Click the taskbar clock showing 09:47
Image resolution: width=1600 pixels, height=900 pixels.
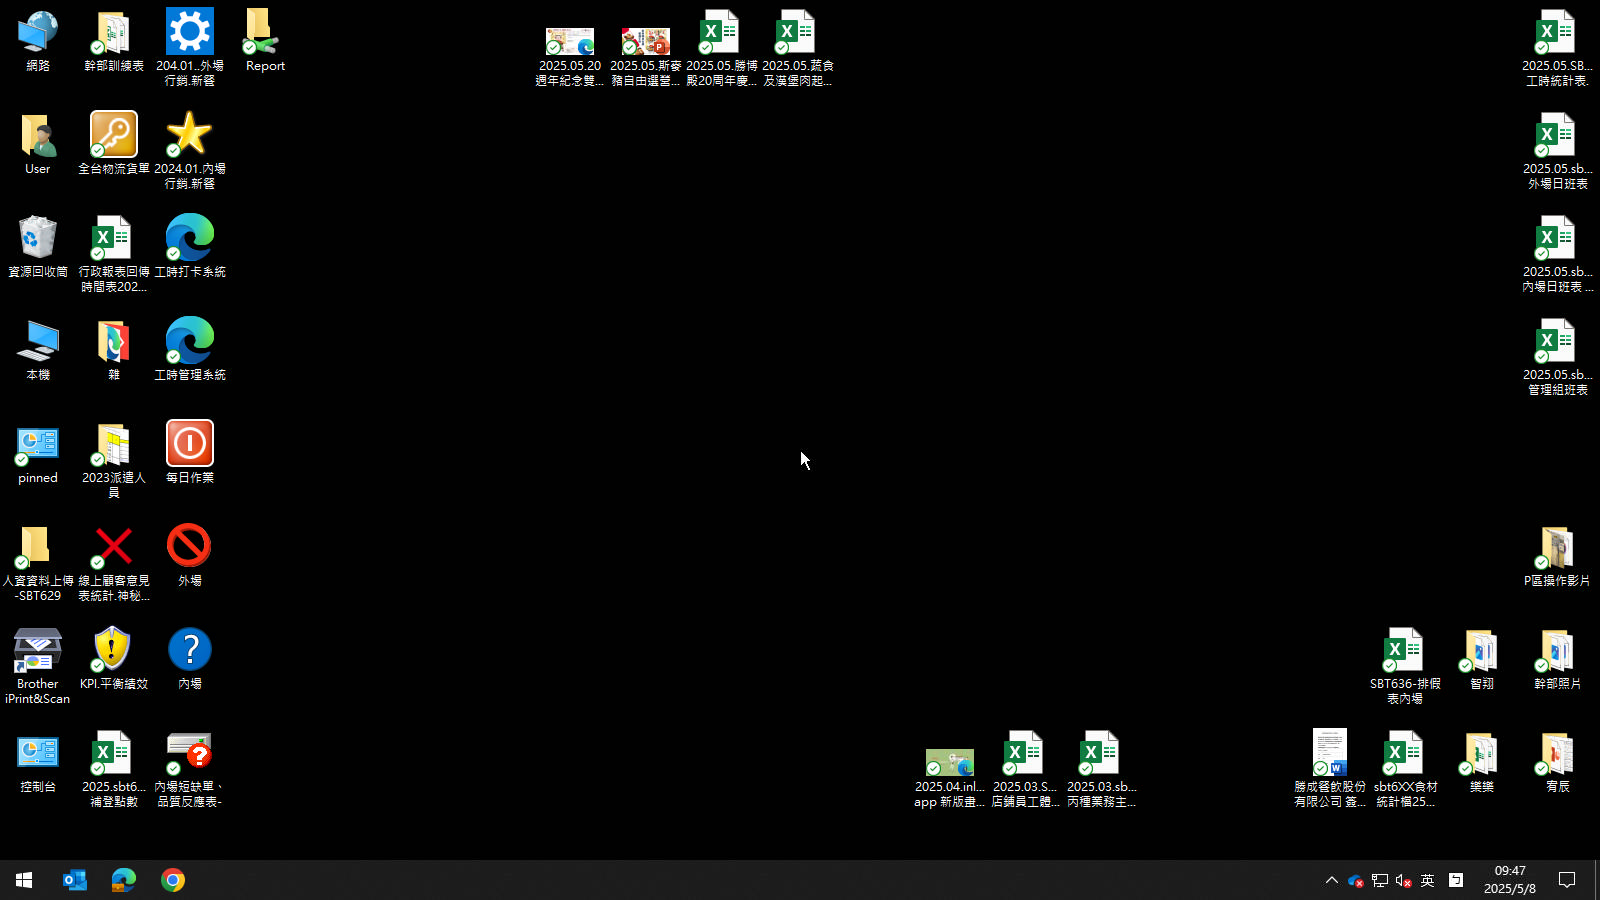1509,880
